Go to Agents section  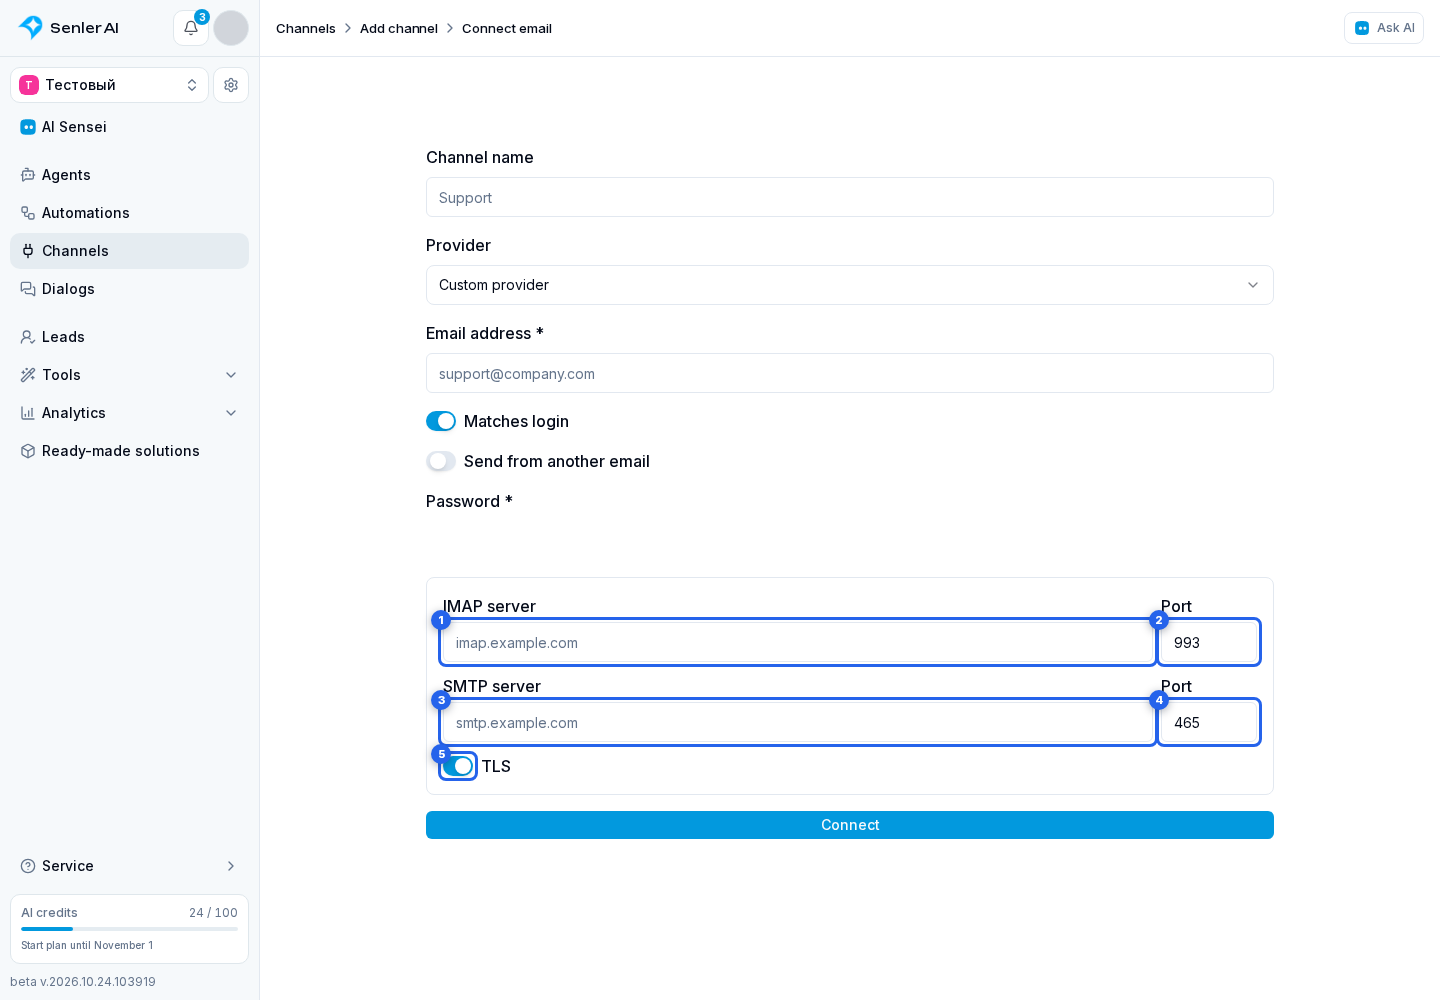click(x=129, y=175)
